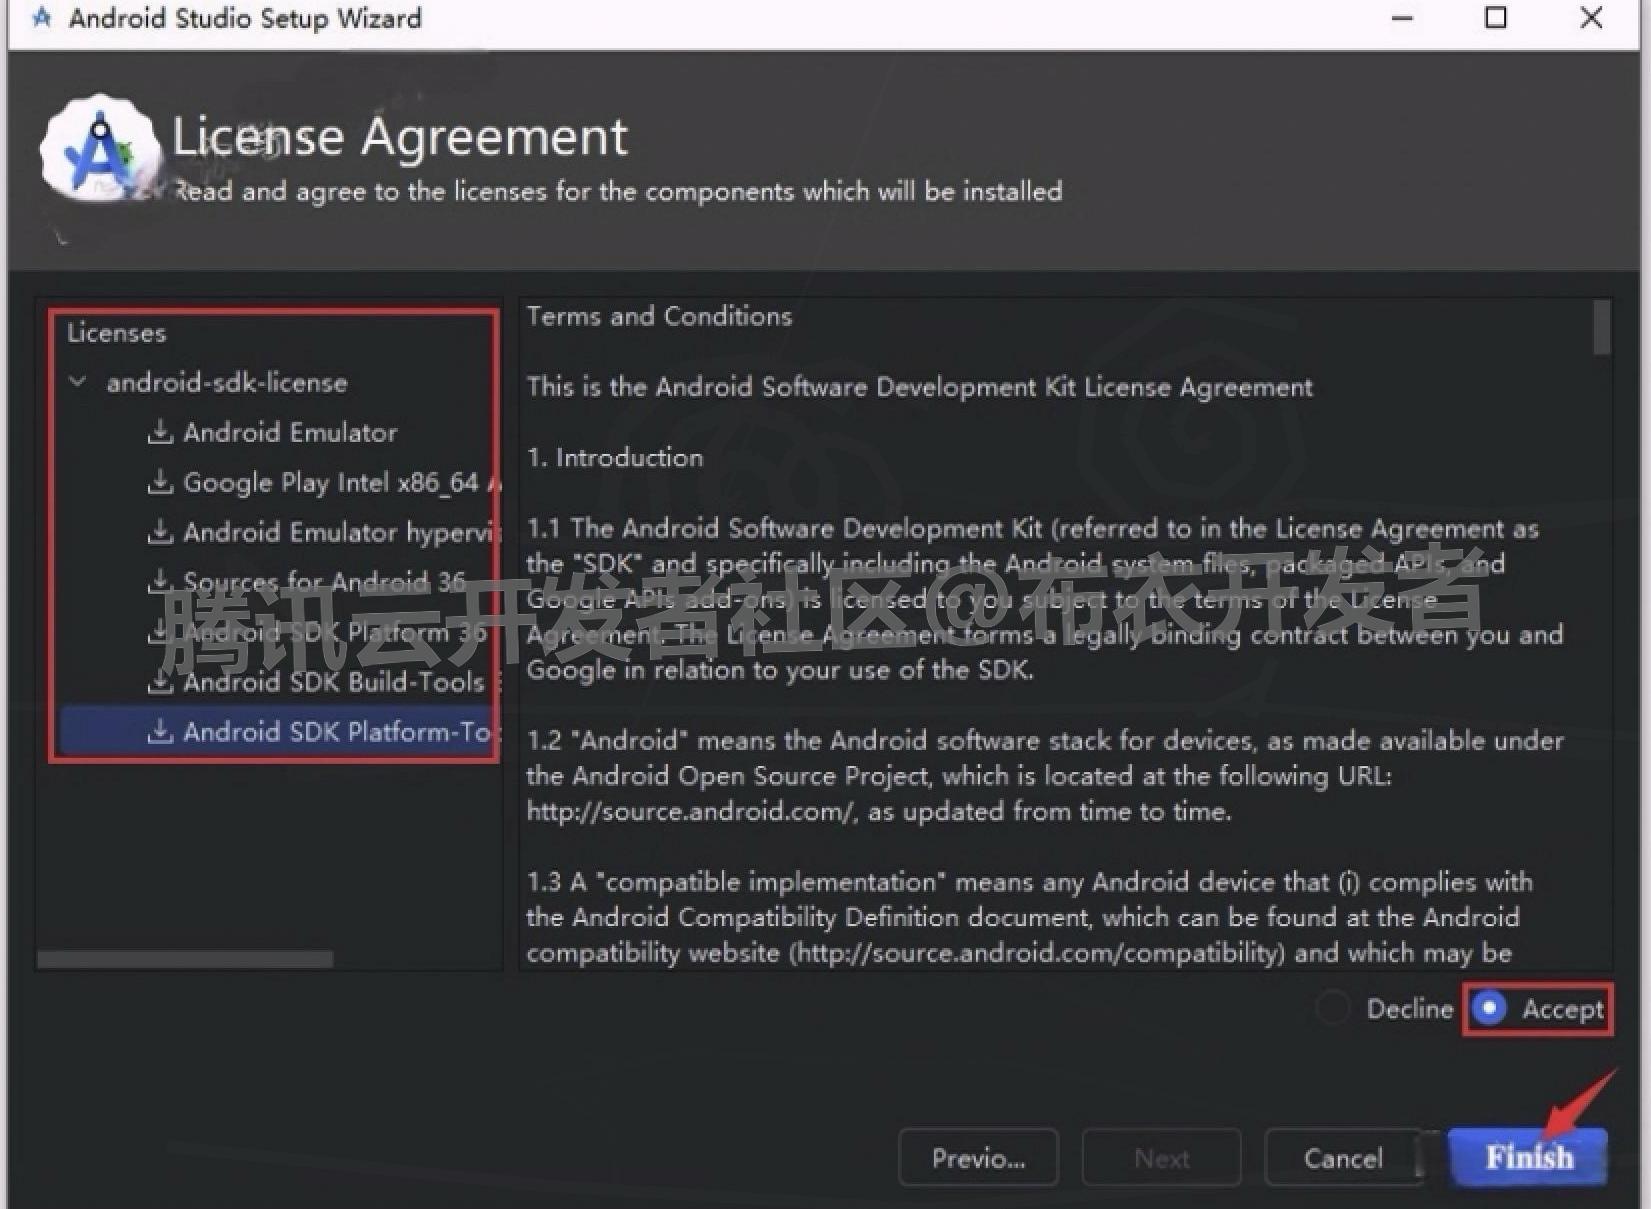Click the download icon beside Android SDK Platform-Tools
The width and height of the screenshot is (1651, 1209).
[x=161, y=731]
